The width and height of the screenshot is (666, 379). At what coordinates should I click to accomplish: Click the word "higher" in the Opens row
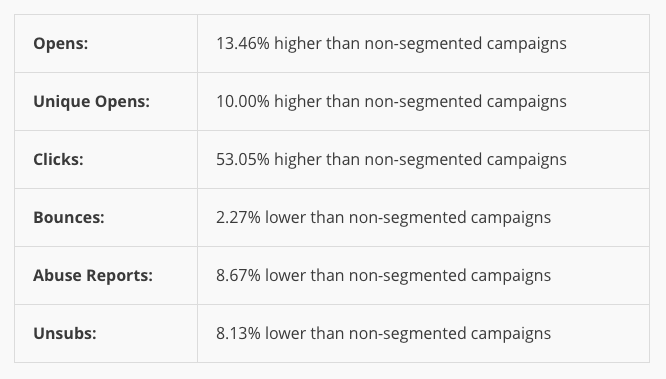point(298,44)
